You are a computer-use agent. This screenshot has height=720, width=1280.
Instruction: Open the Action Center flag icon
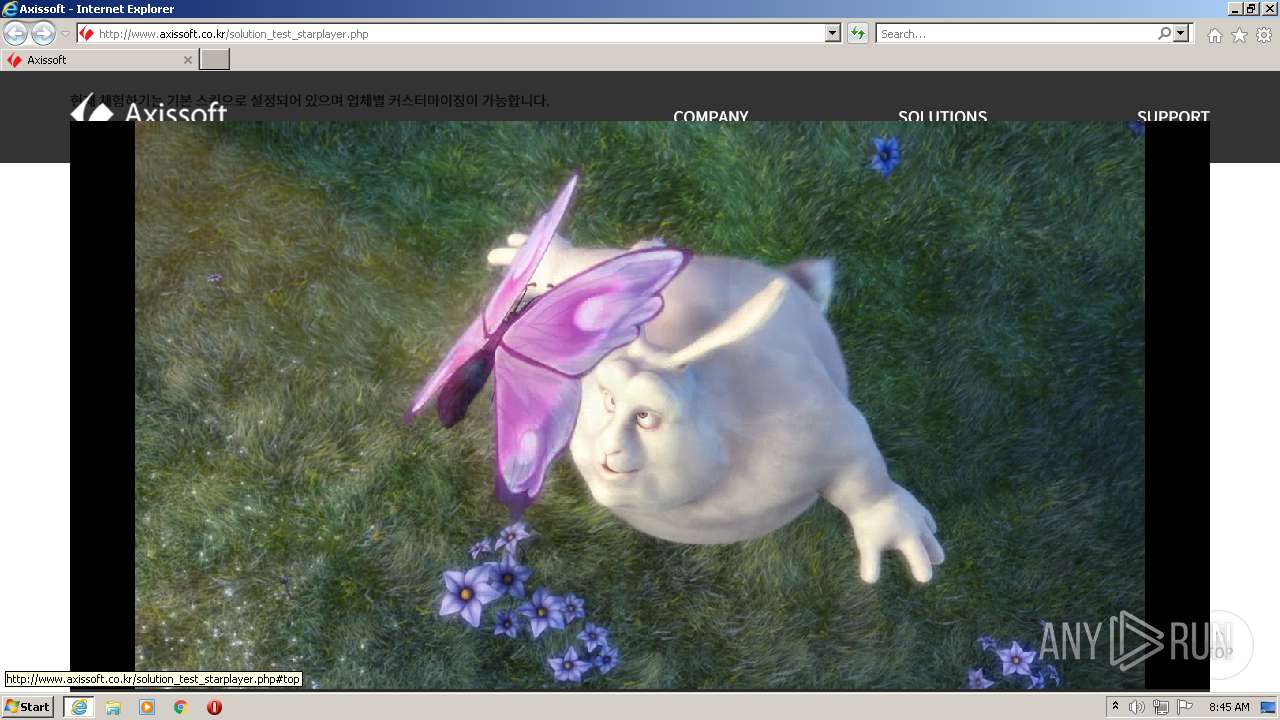click(1185, 707)
